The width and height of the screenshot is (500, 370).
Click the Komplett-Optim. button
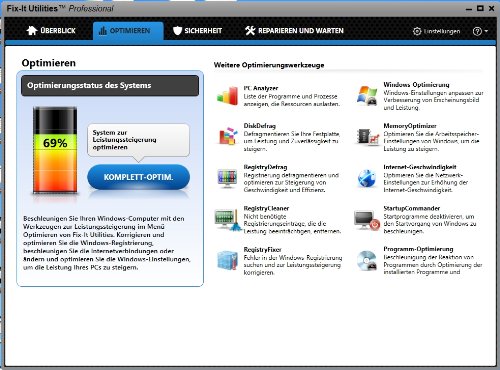coord(138,177)
